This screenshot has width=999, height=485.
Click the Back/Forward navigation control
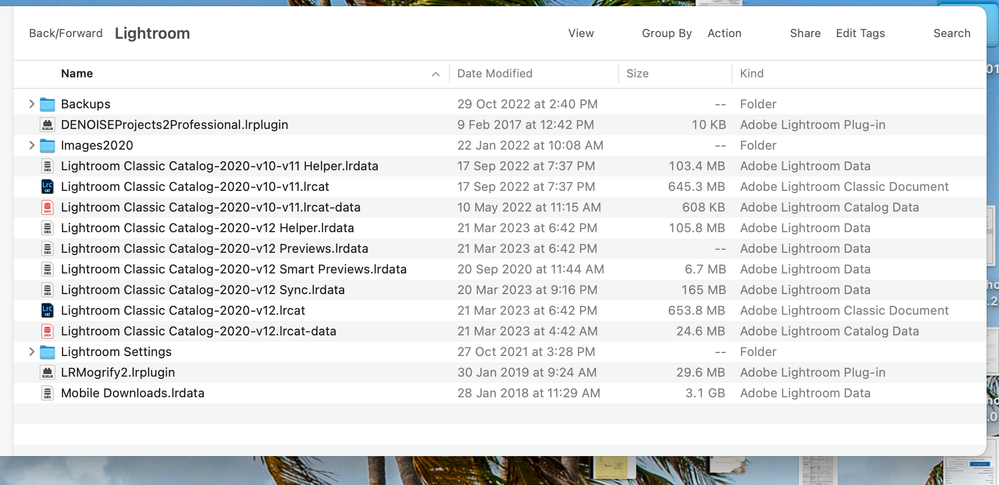pos(66,33)
